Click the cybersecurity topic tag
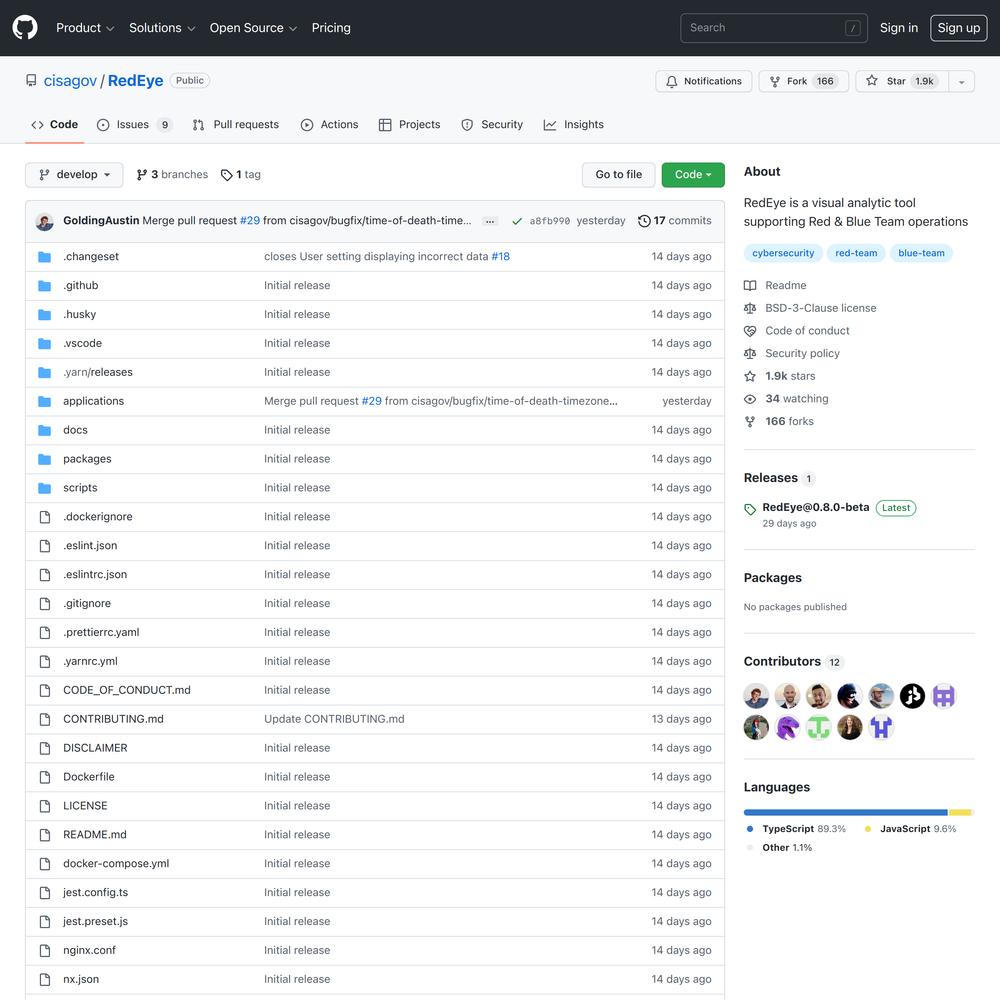Image resolution: width=1000 pixels, height=1000 pixels. coord(783,253)
